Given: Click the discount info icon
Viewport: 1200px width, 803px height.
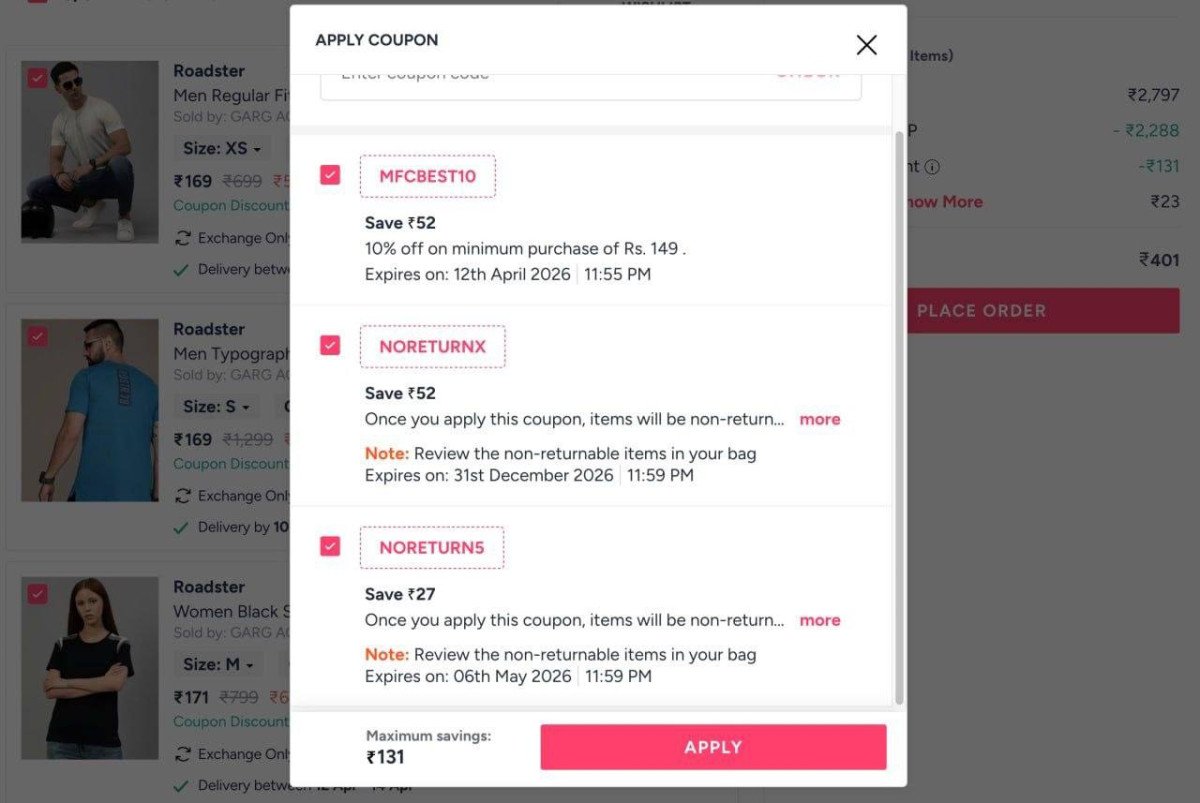Looking at the screenshot, I should [x=932, y=167].
